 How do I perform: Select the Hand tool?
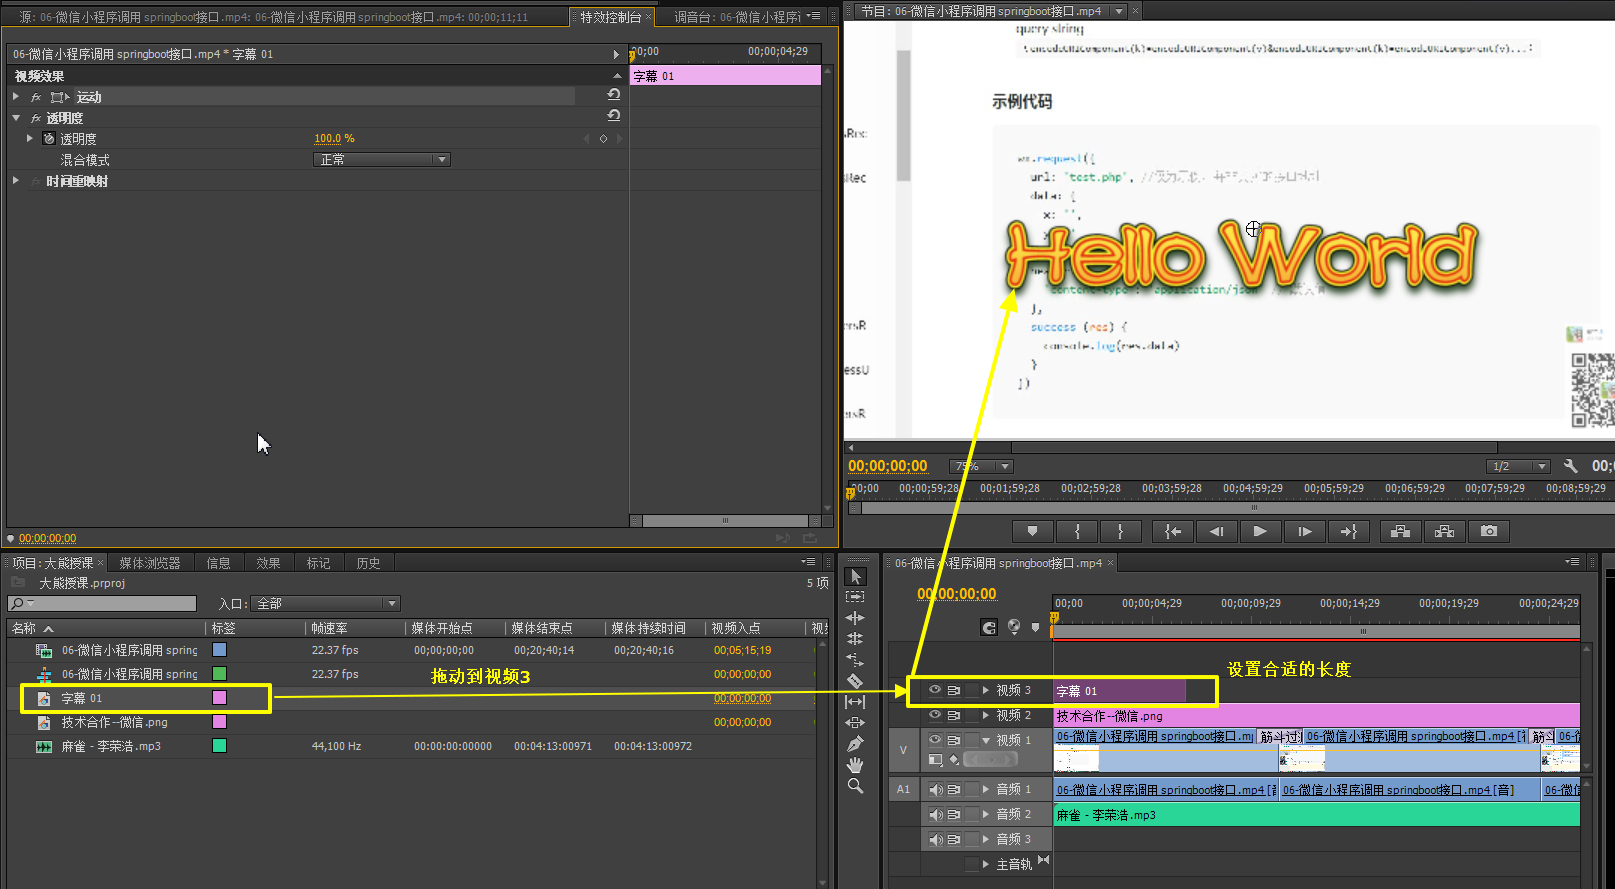[855, 765]
